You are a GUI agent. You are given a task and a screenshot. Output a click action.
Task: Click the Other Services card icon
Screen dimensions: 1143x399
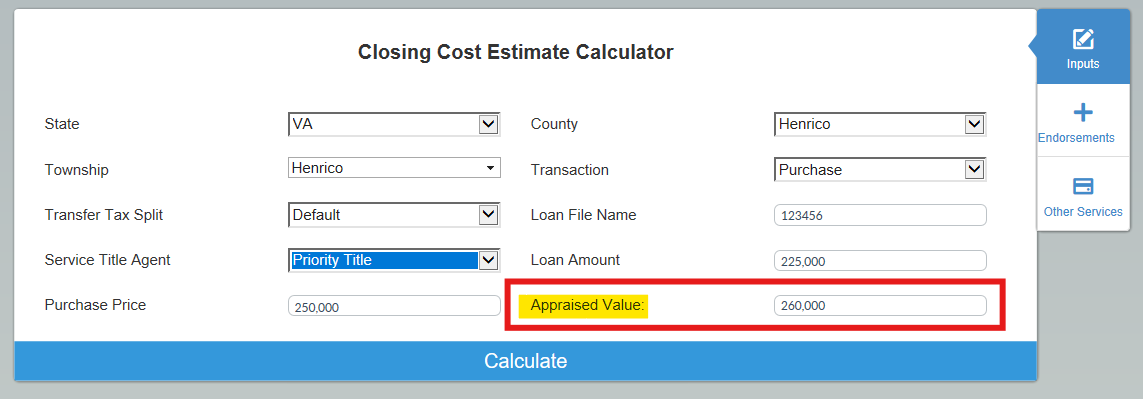pyautogui.click(x=1083, y=186)
